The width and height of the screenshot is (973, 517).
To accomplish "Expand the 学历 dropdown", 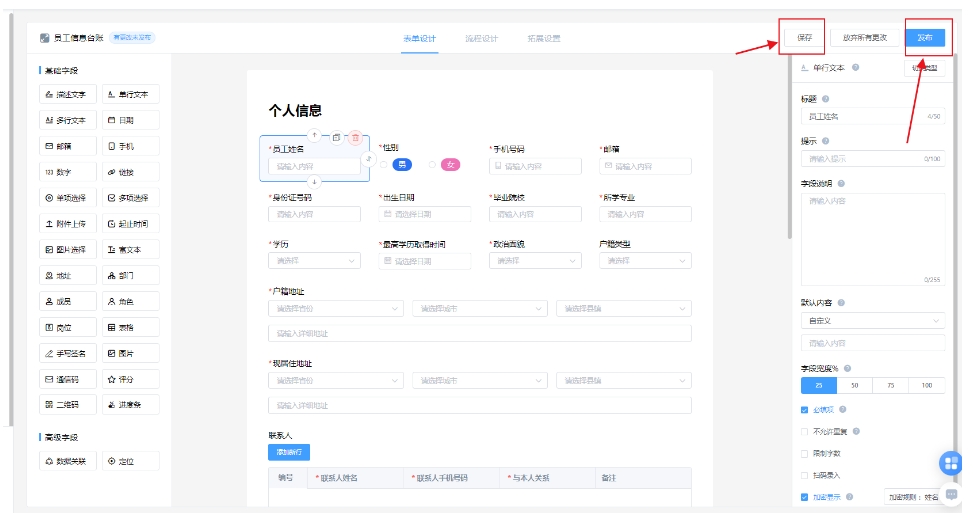I will [x=313, y=261].
